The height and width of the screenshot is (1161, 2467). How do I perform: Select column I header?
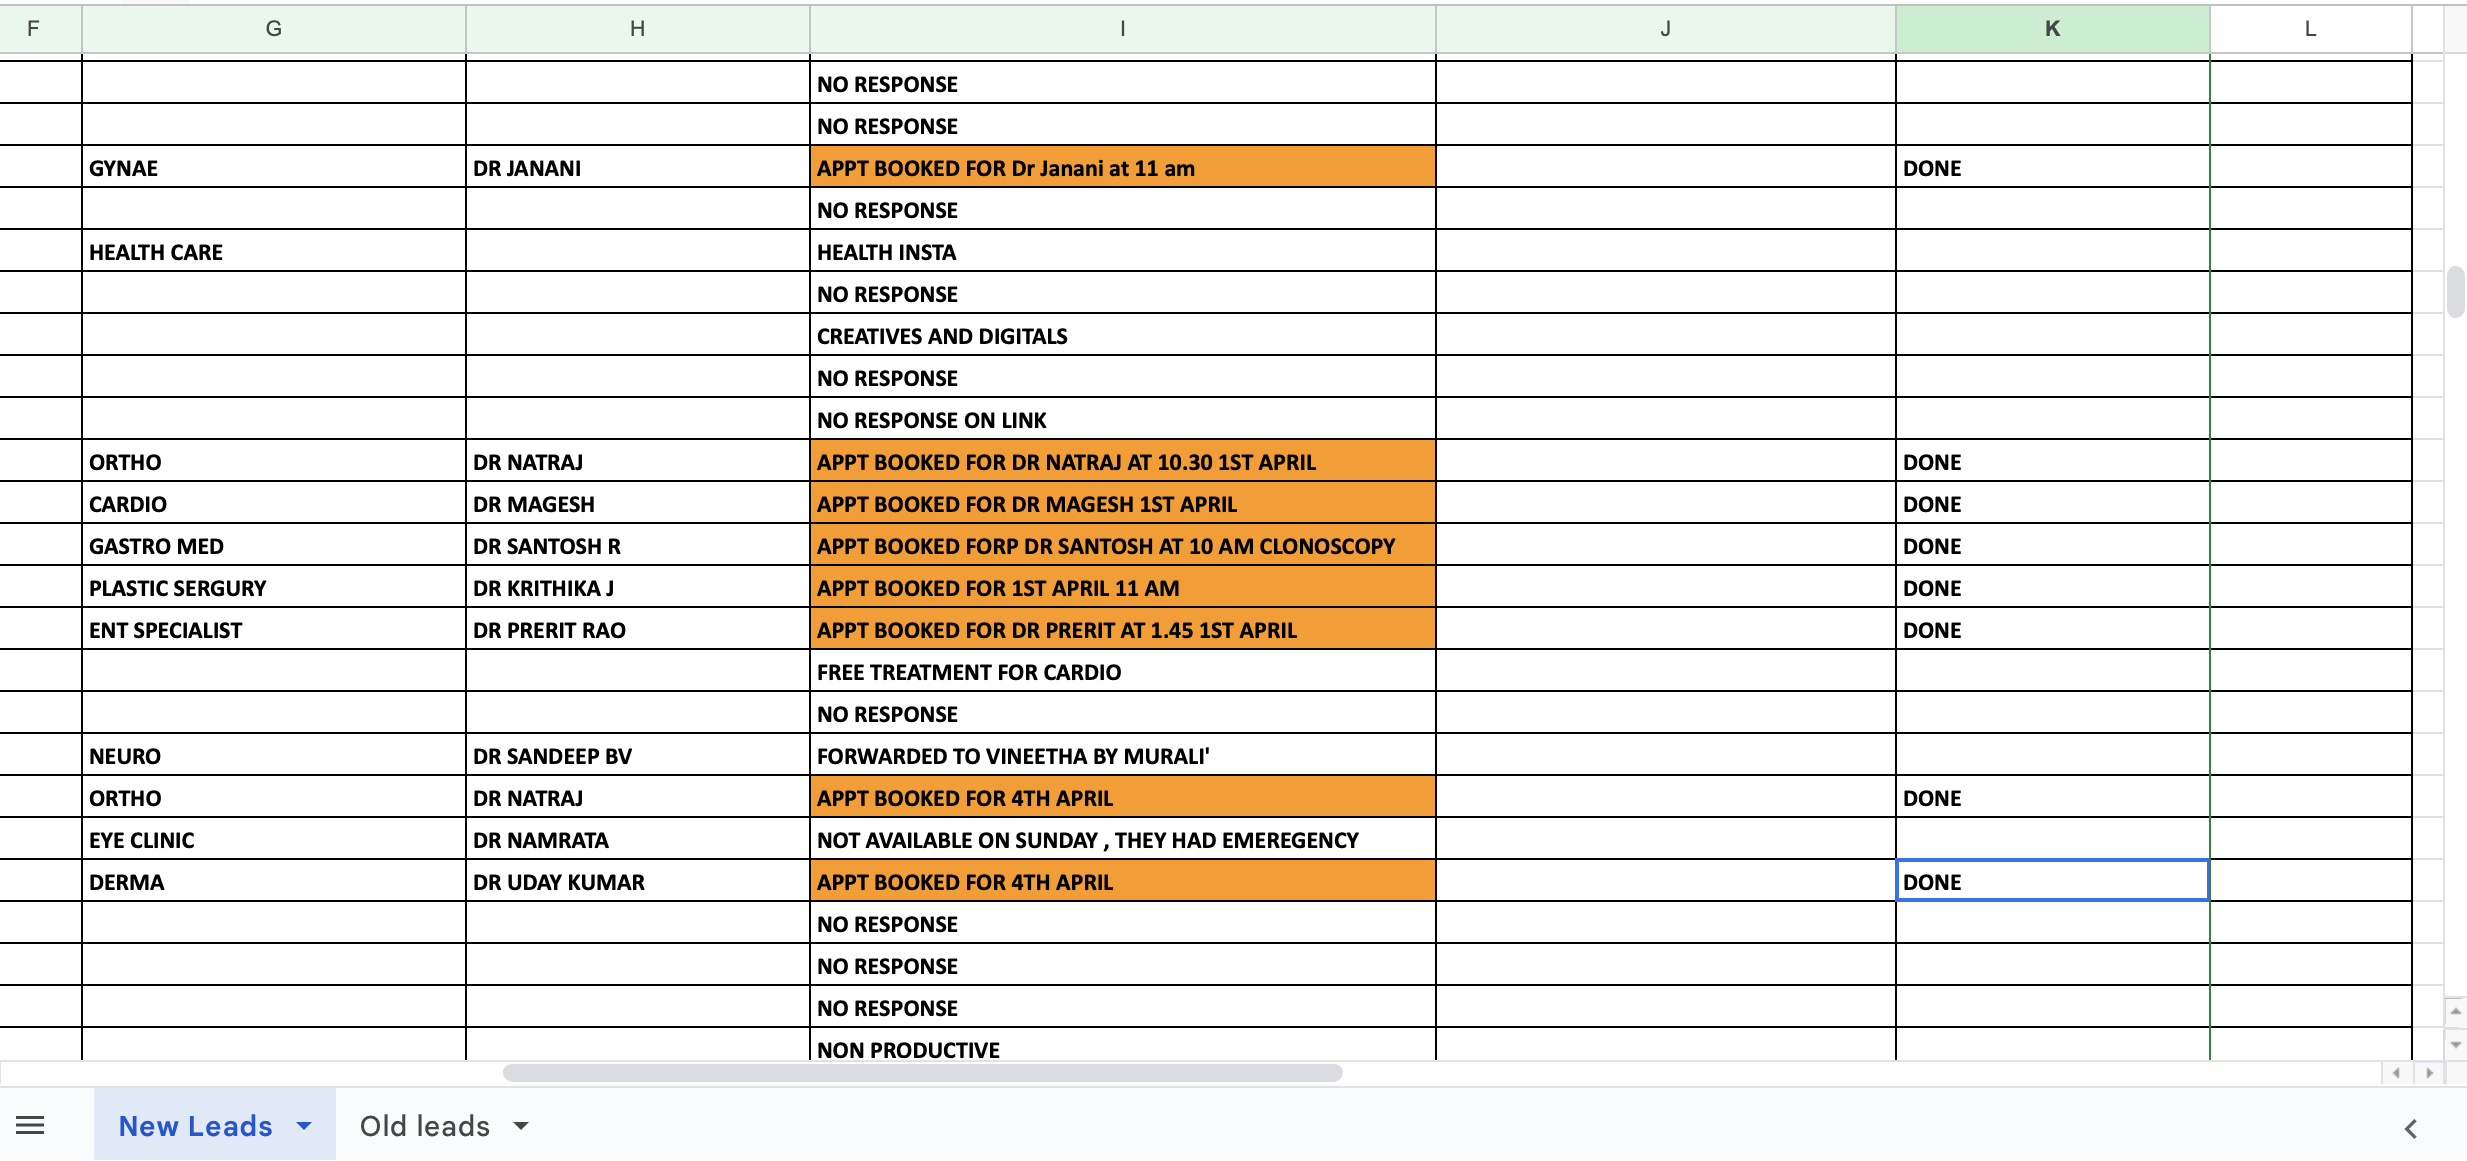click(x=1122, y=29)
